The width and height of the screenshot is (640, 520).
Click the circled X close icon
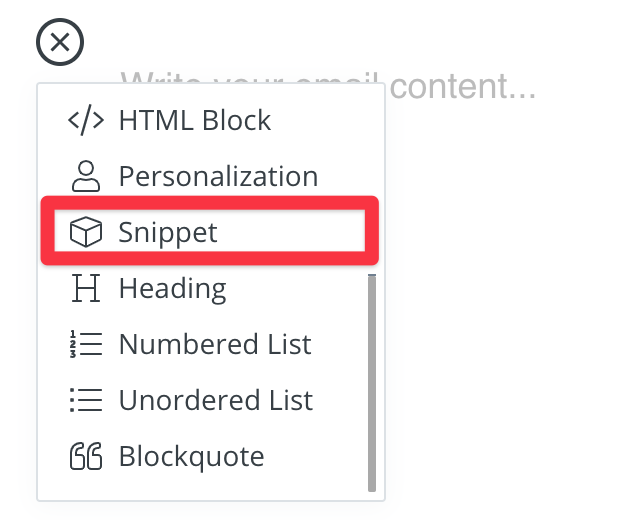[x=60, y=43]
